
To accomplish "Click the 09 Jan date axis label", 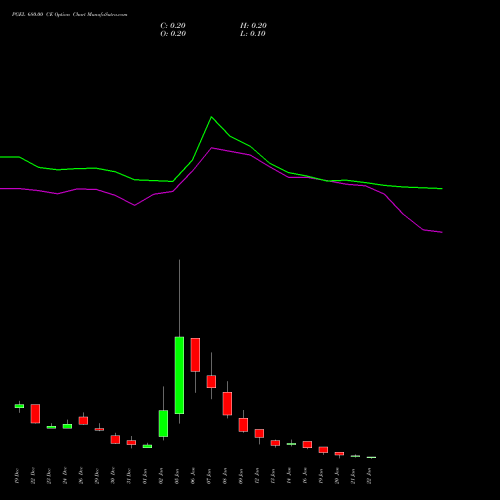I will [x=241, y=476].
